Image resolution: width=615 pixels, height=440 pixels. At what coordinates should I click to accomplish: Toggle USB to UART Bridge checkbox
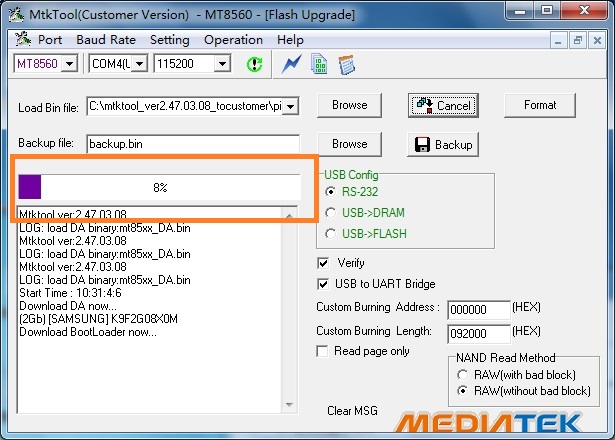click(x=323, y=285)
